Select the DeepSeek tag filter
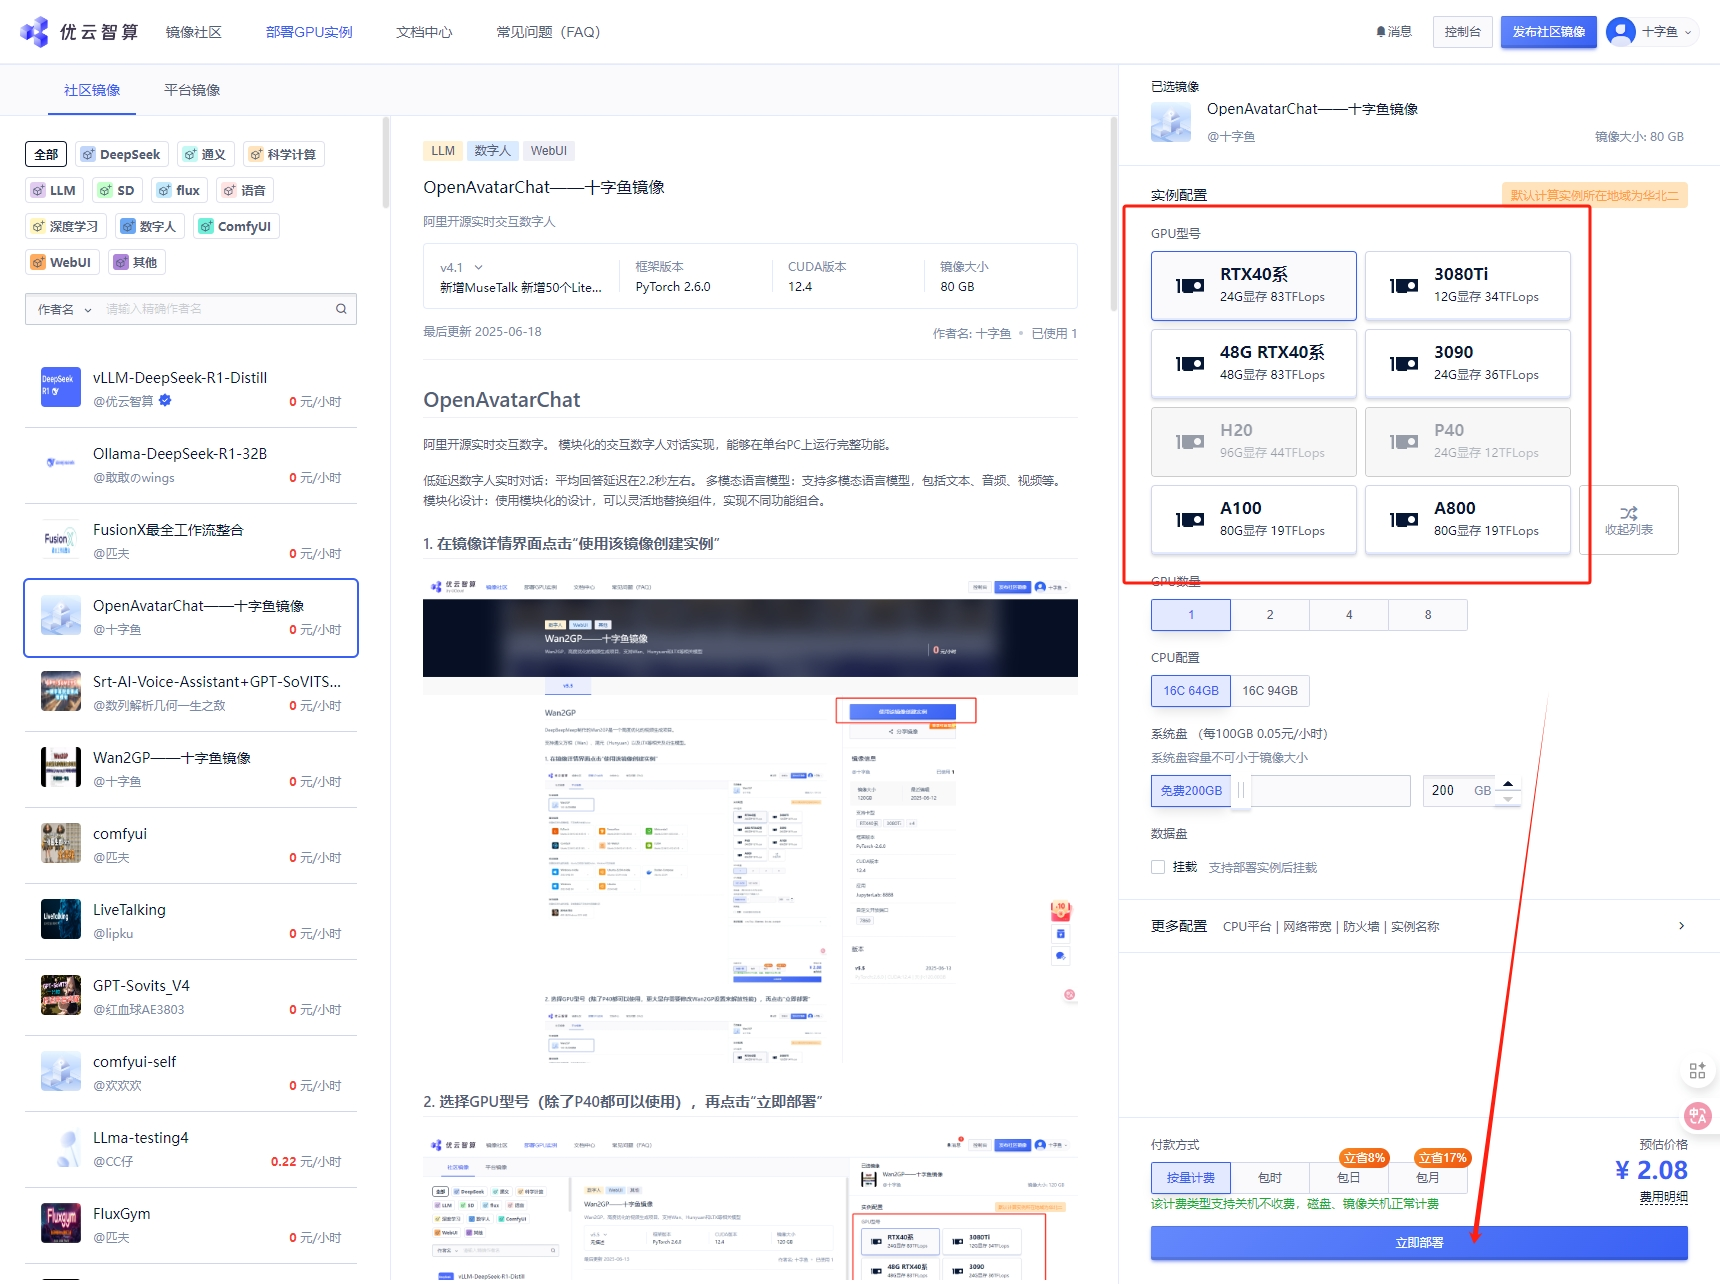The image size is (1720, 1284). tap(121, 154)
